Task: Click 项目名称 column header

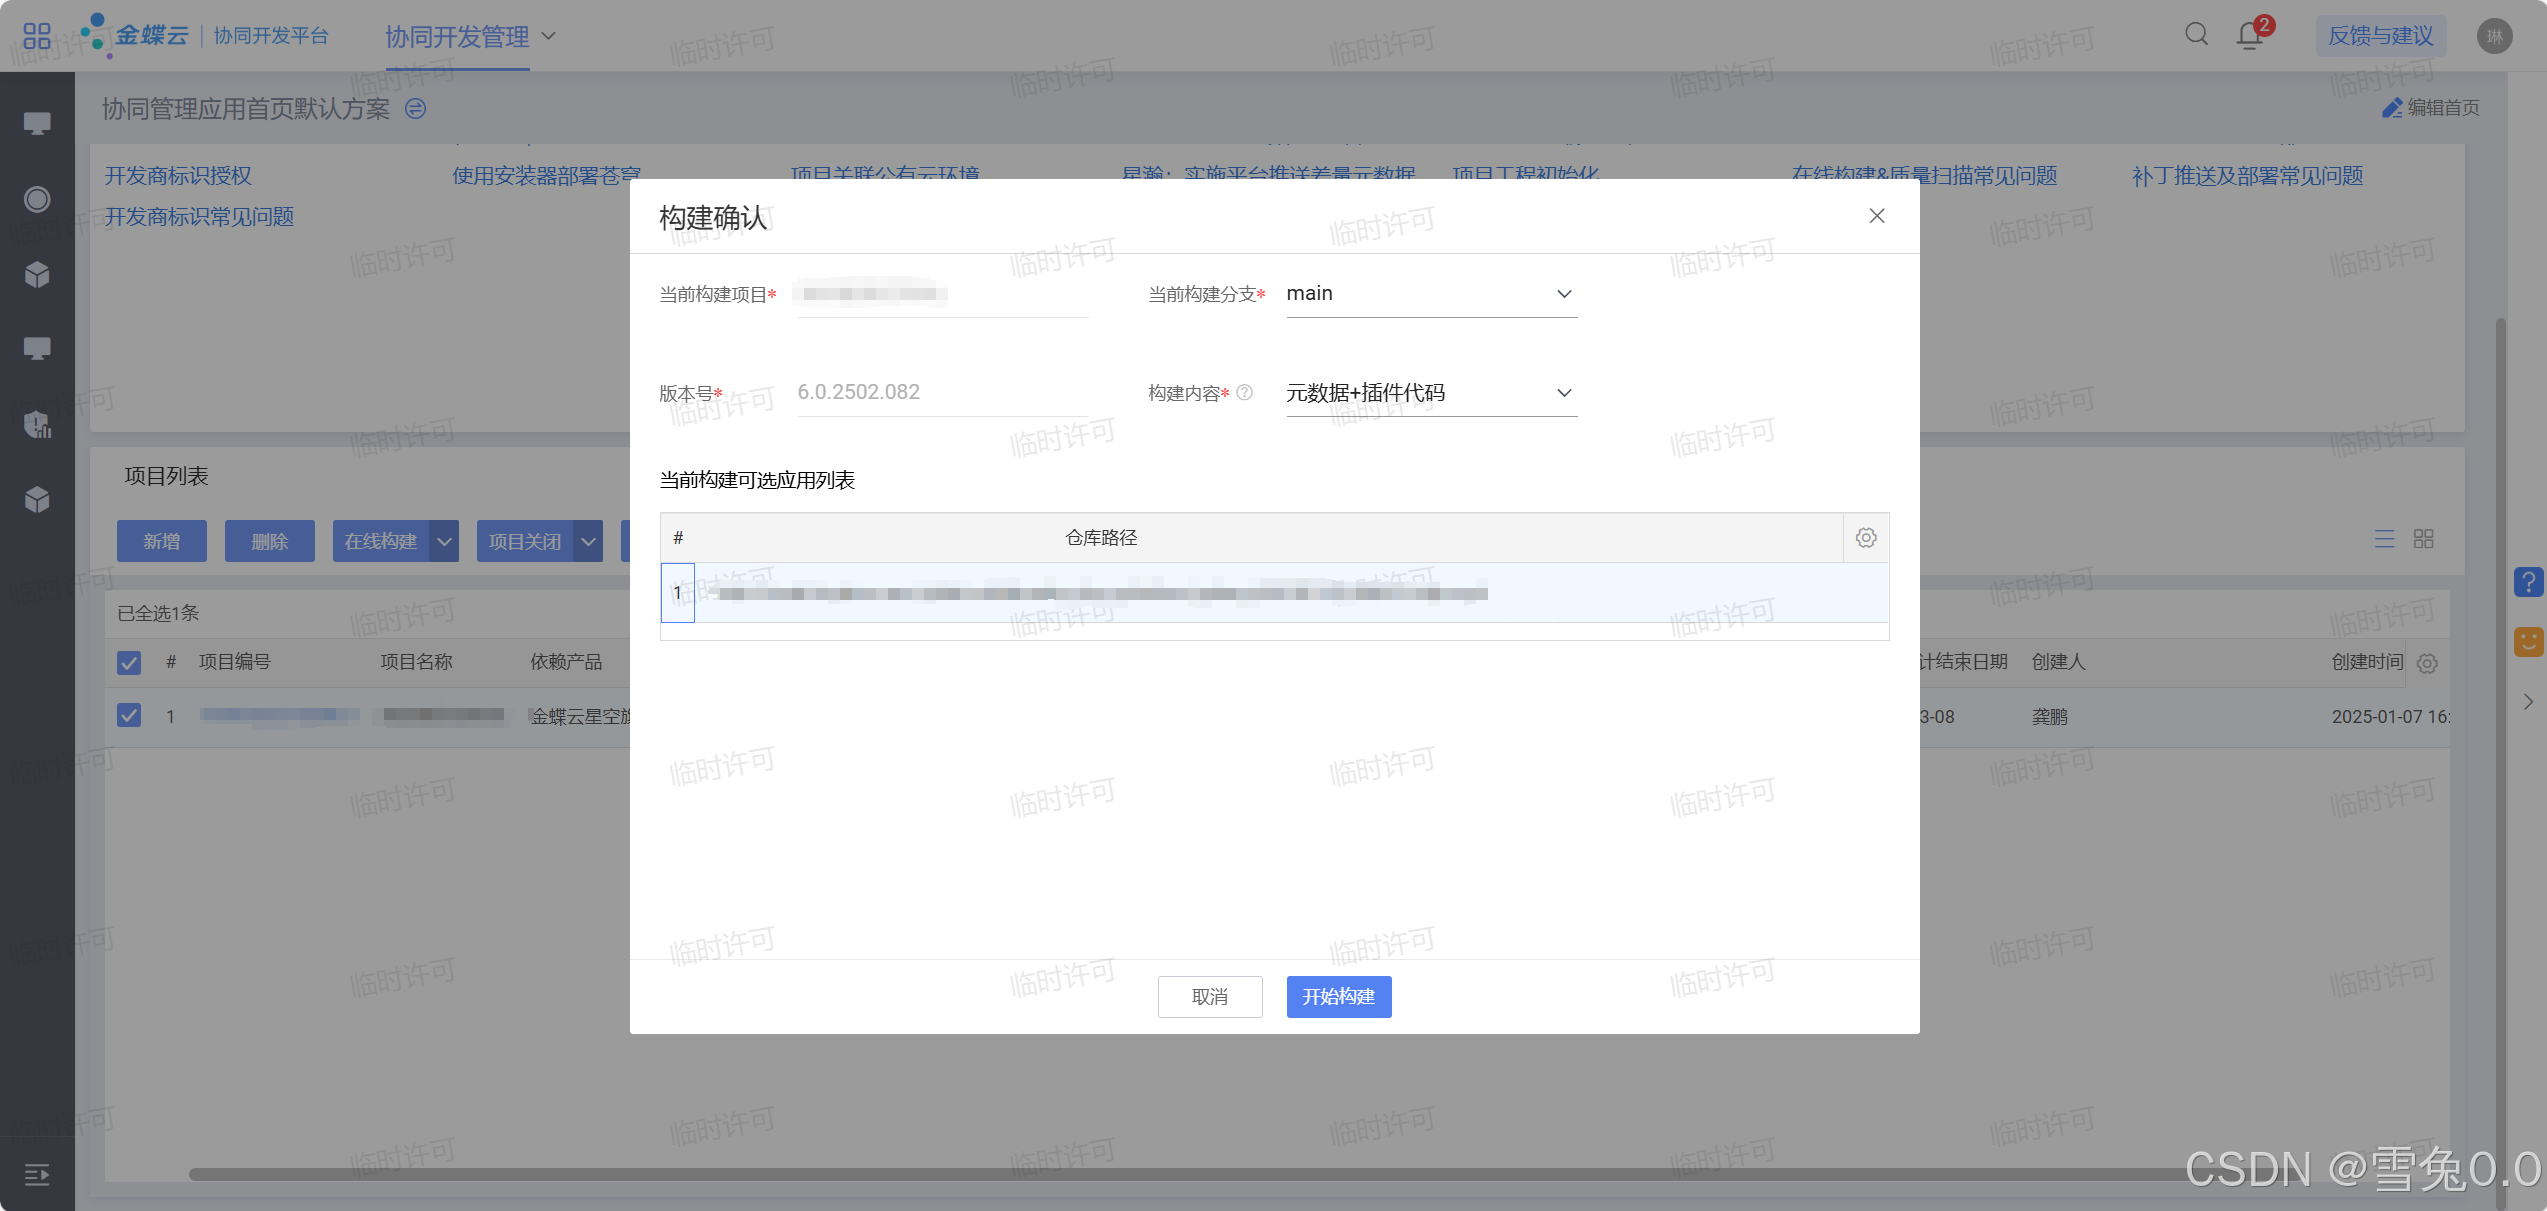Action: [417, 662]
